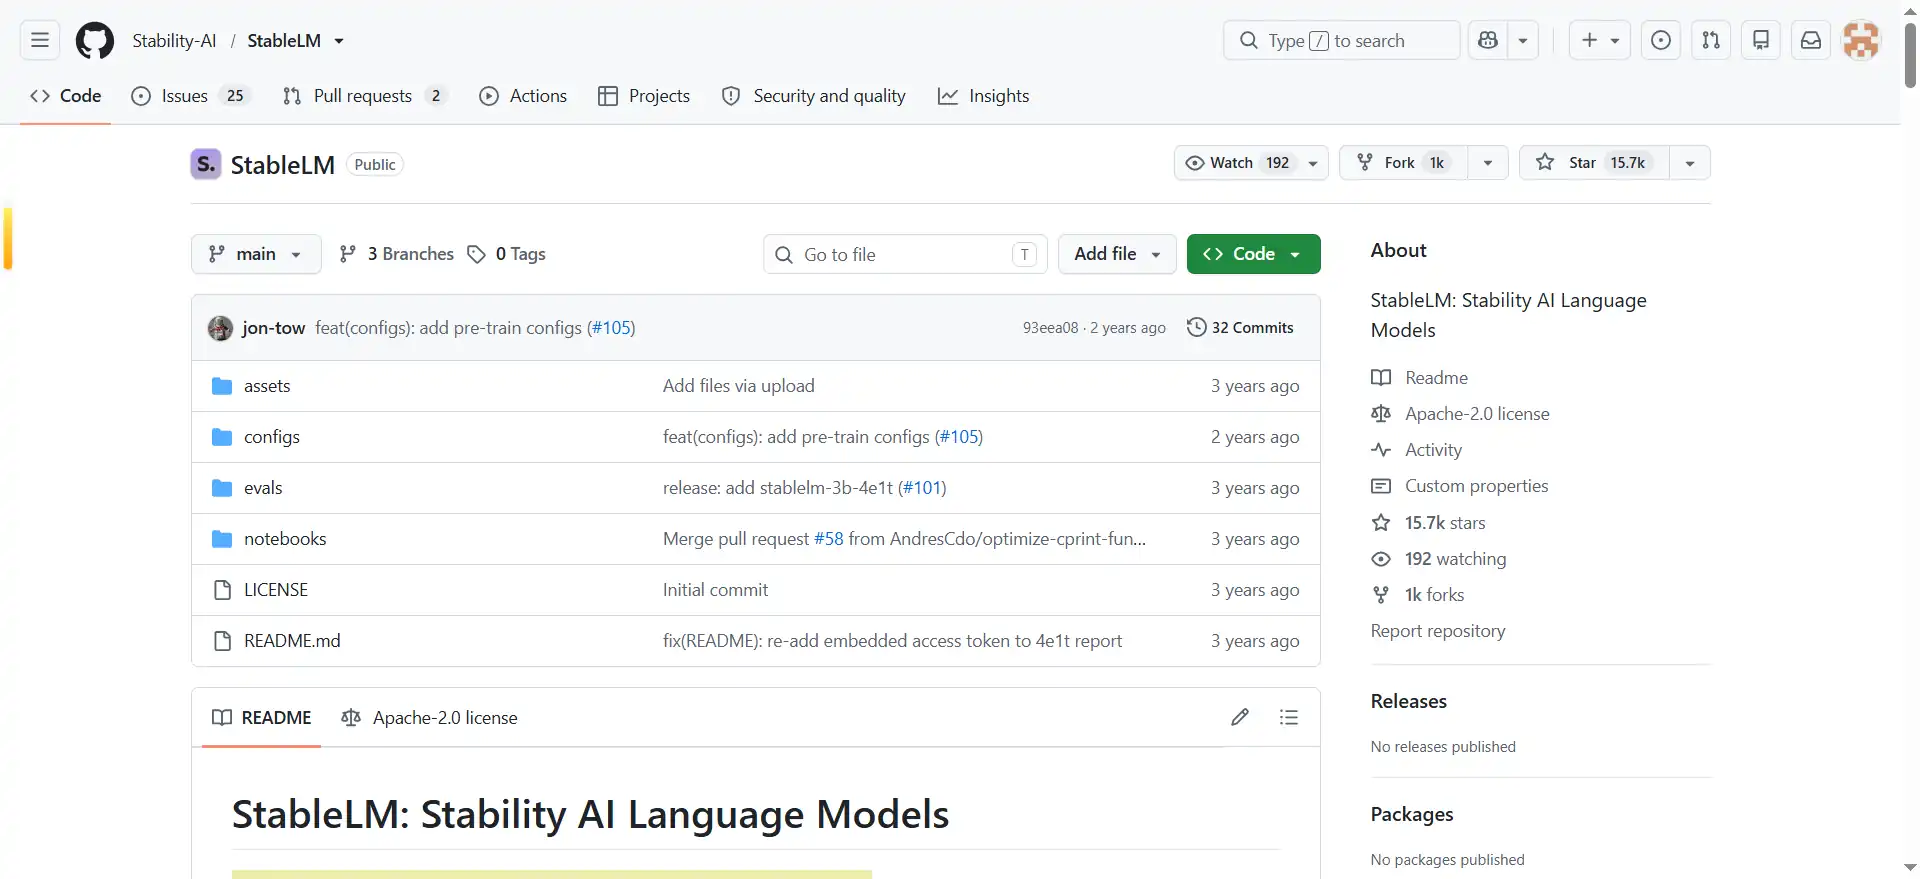Expand the Copilot dropdown arrow
Screen dimensions: 1920x879
tap(1523, 40)
